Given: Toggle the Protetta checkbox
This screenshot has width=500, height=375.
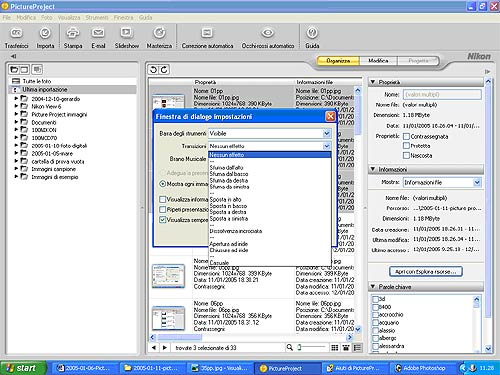Looking at the screenshot, I should coord(406,146).
